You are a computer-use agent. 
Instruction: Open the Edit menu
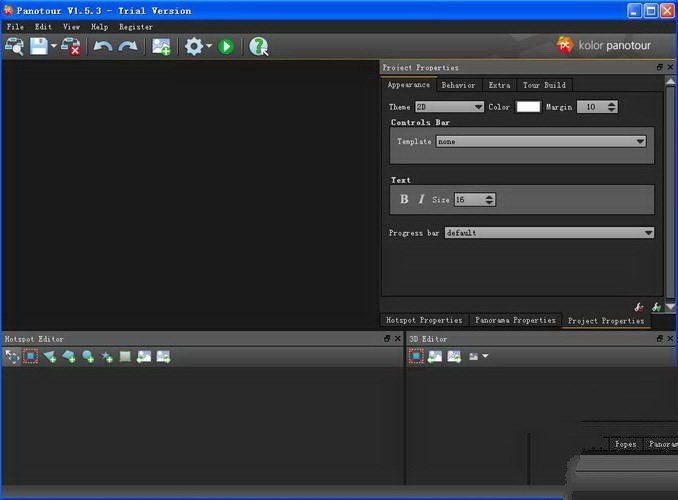(x=43, y=27)
